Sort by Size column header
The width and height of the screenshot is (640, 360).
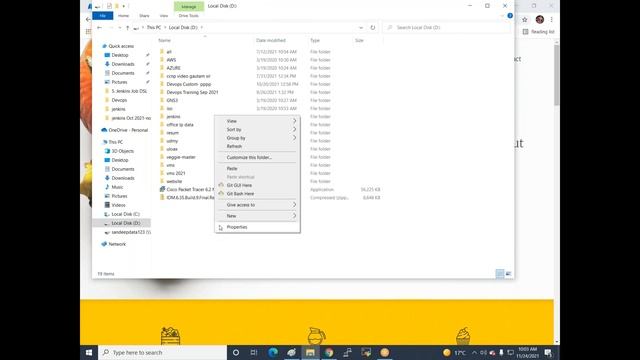pyautogui.click(x=359, y=40)
